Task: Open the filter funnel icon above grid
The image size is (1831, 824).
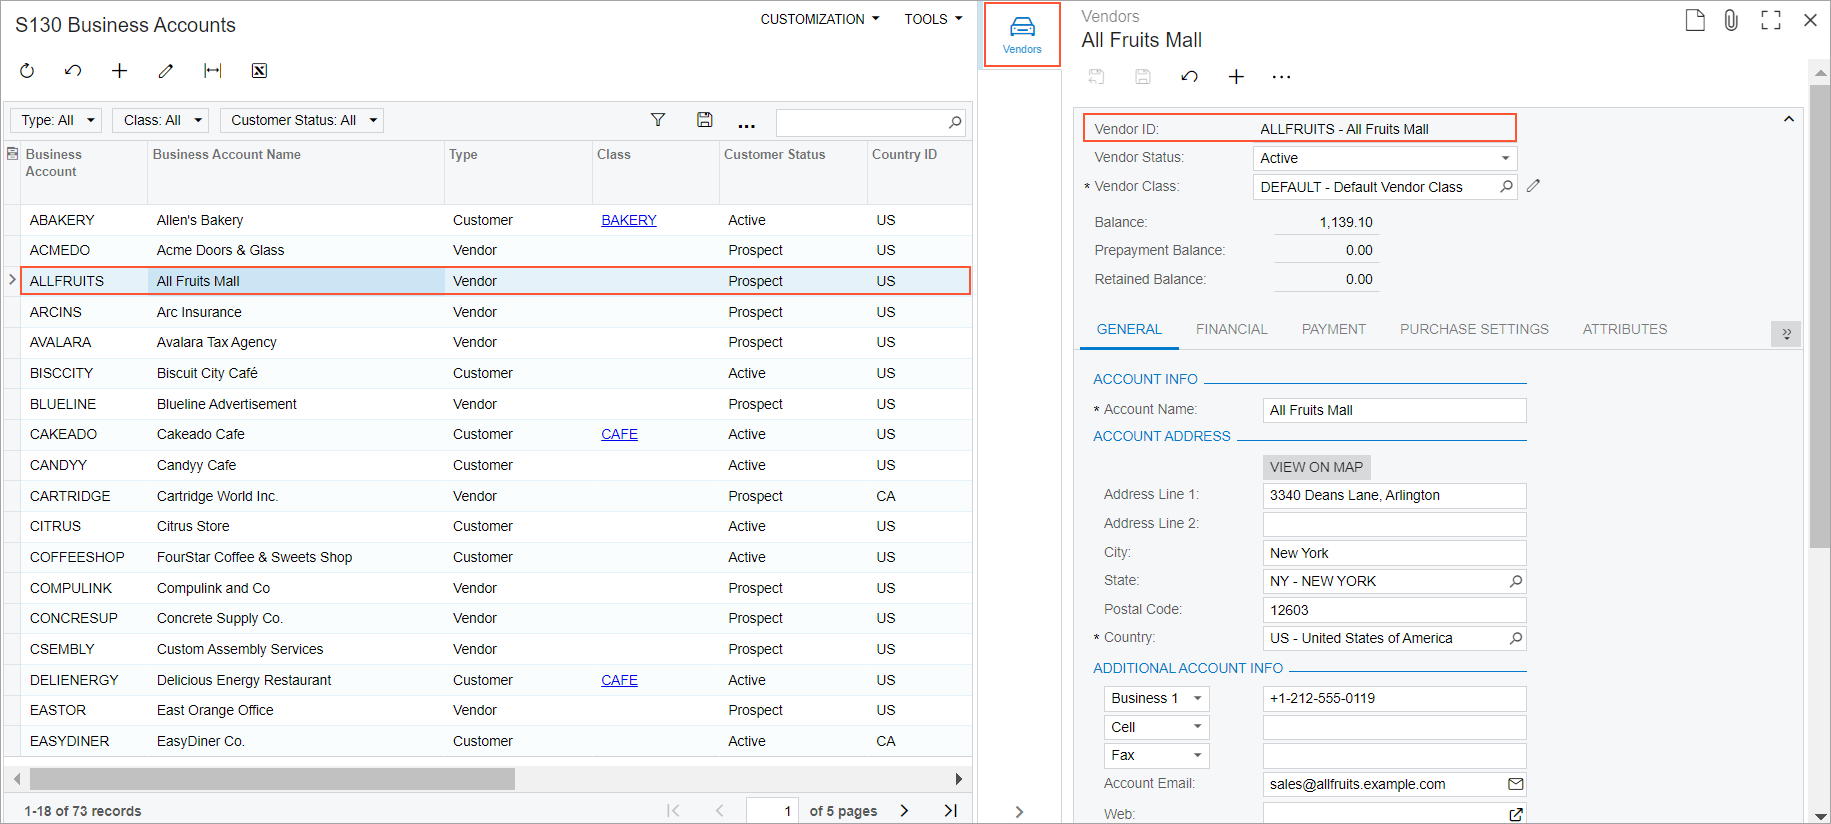Action: pos(658,120)
